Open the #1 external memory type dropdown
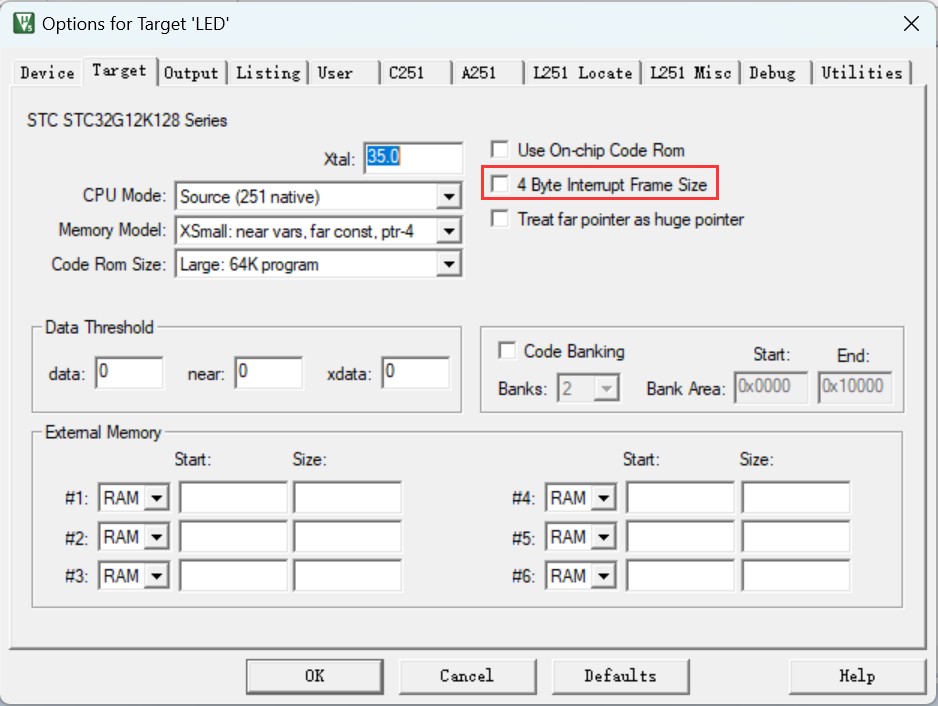This screenshot has height=706, width=938. pyautogui.click(x=157, y=498)
